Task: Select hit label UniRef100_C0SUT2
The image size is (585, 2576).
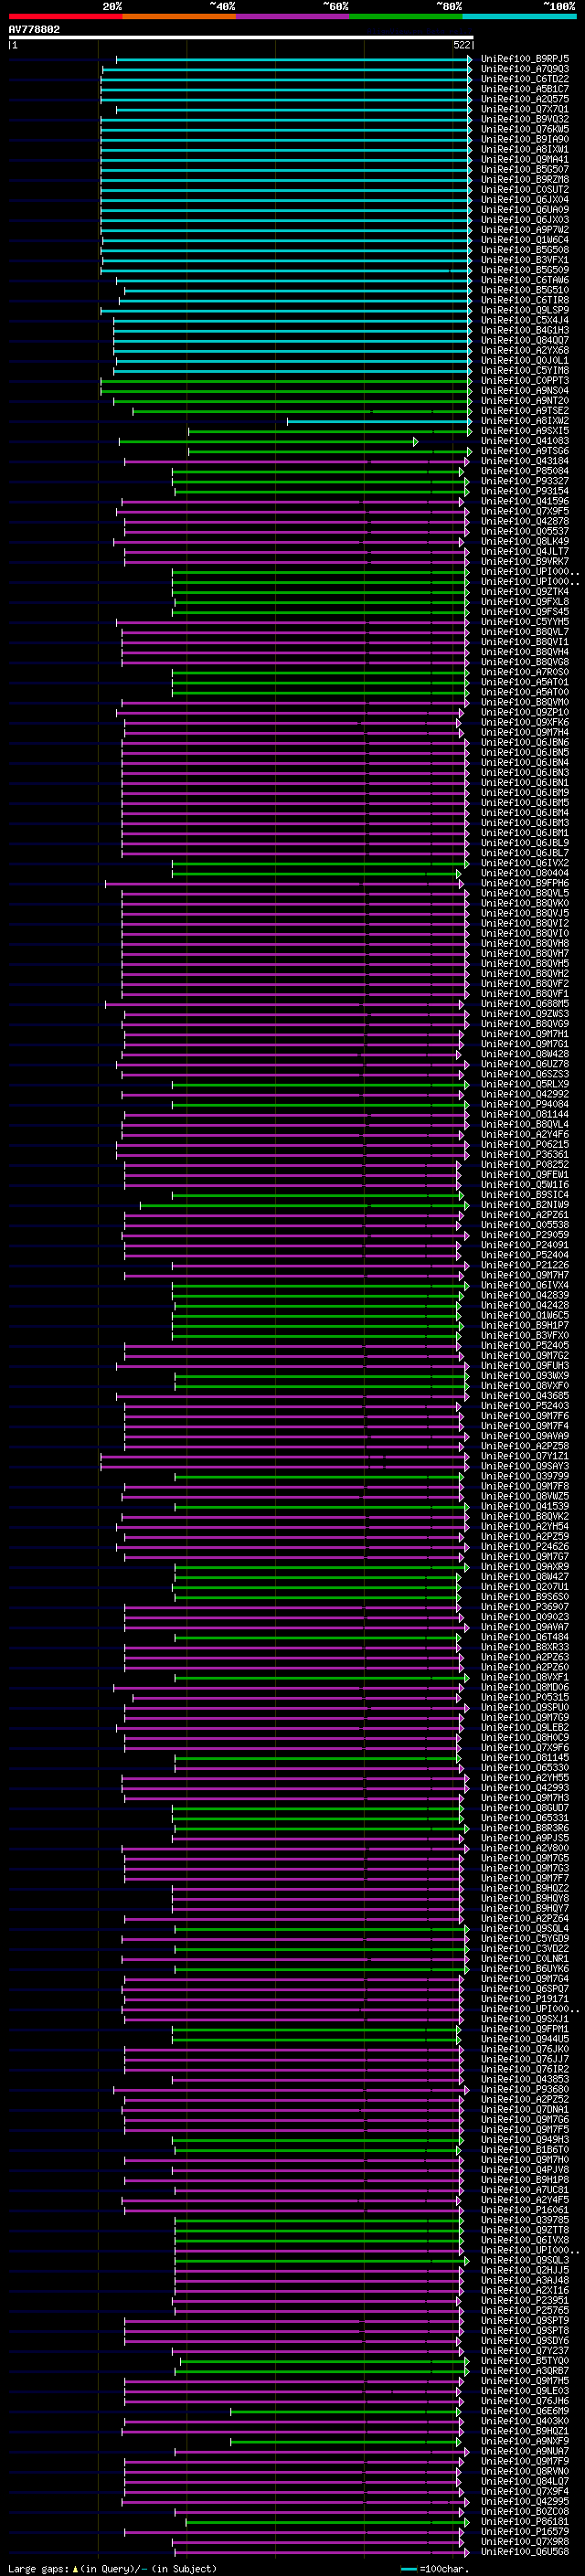Action: 525,190
